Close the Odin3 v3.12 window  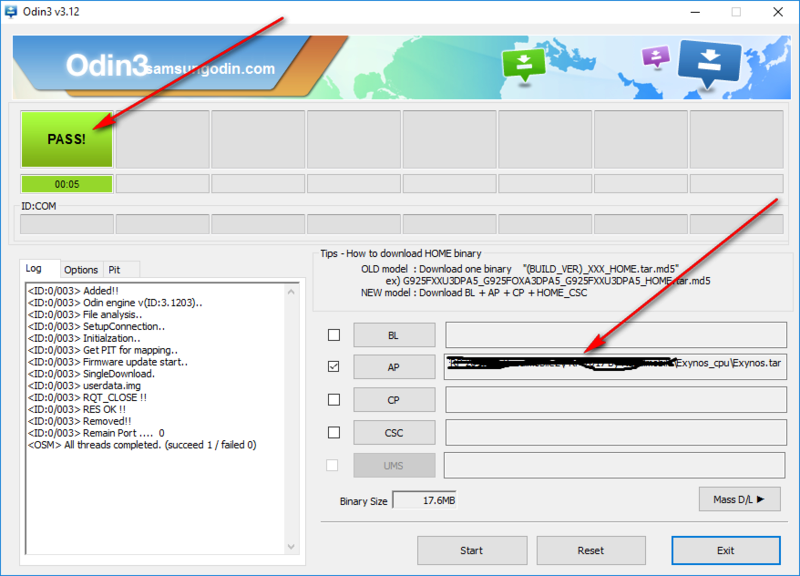click(778, 12)
